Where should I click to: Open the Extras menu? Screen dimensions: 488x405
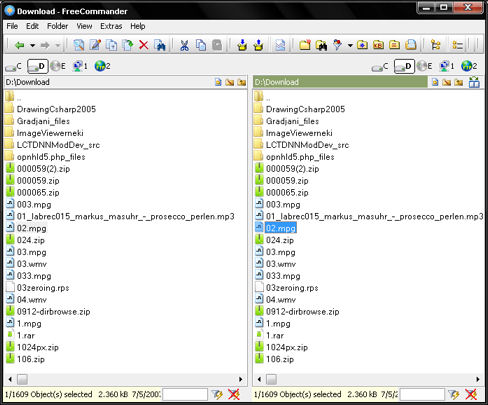pos(111,26)
